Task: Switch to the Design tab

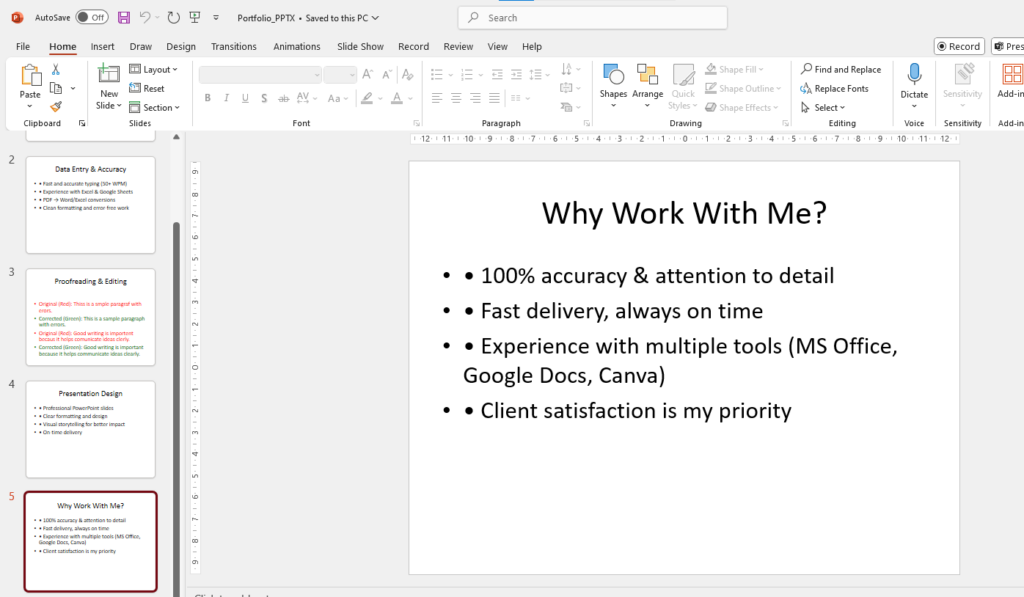Action: point(181,46)
